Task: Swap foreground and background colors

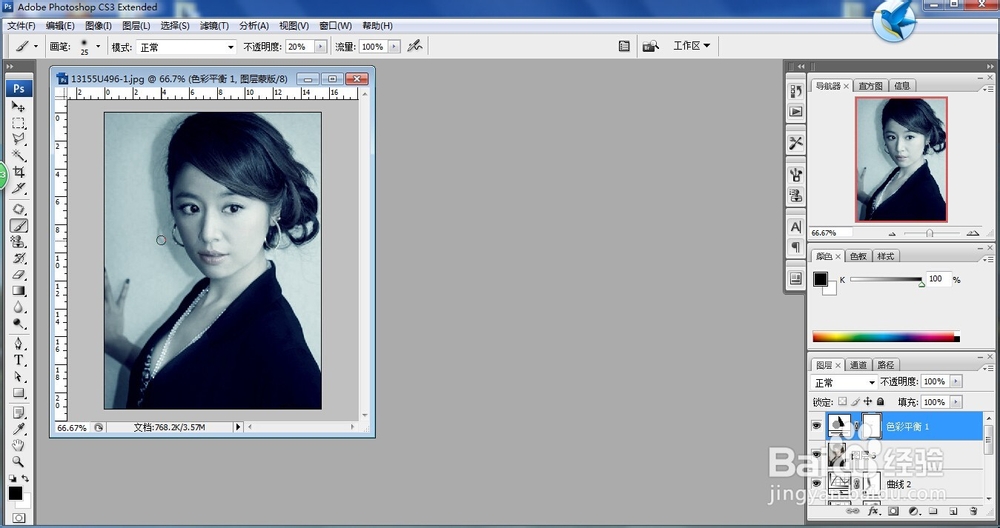Action: (x=26, y=478)
